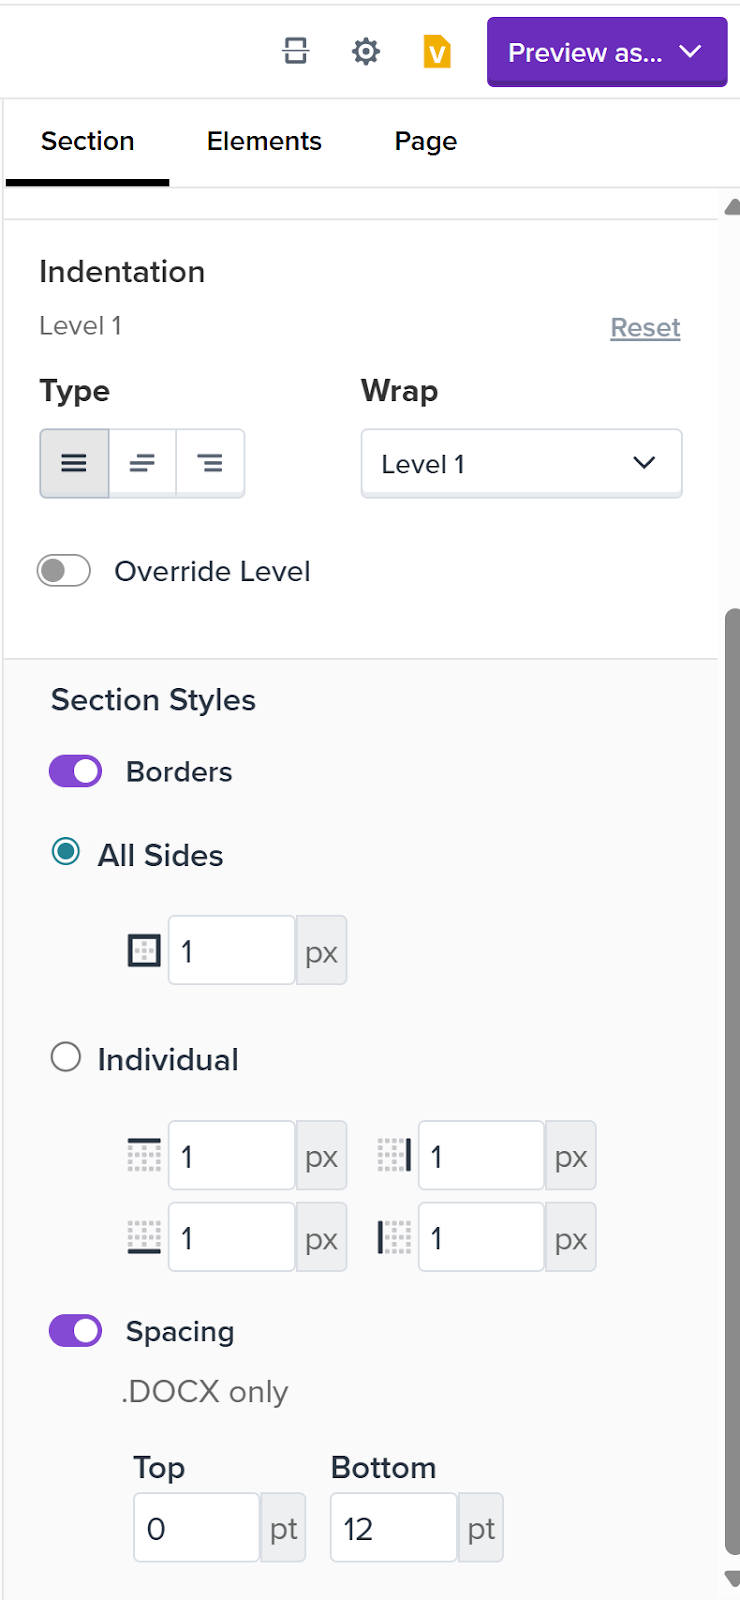Click the page break icon in top toolbar
This screenshot has height=1600, width=740.
(x=295, y=51)
